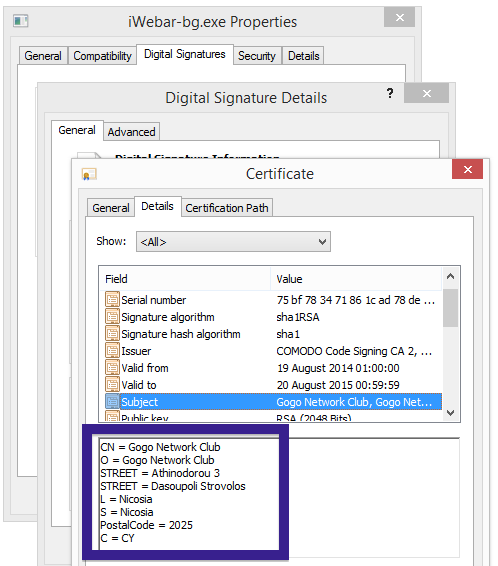The image size is (498, 566).
Task: Click the '19 August 2014 01:00:00' value
Action: pyautogui.click(x=338, y=368)
